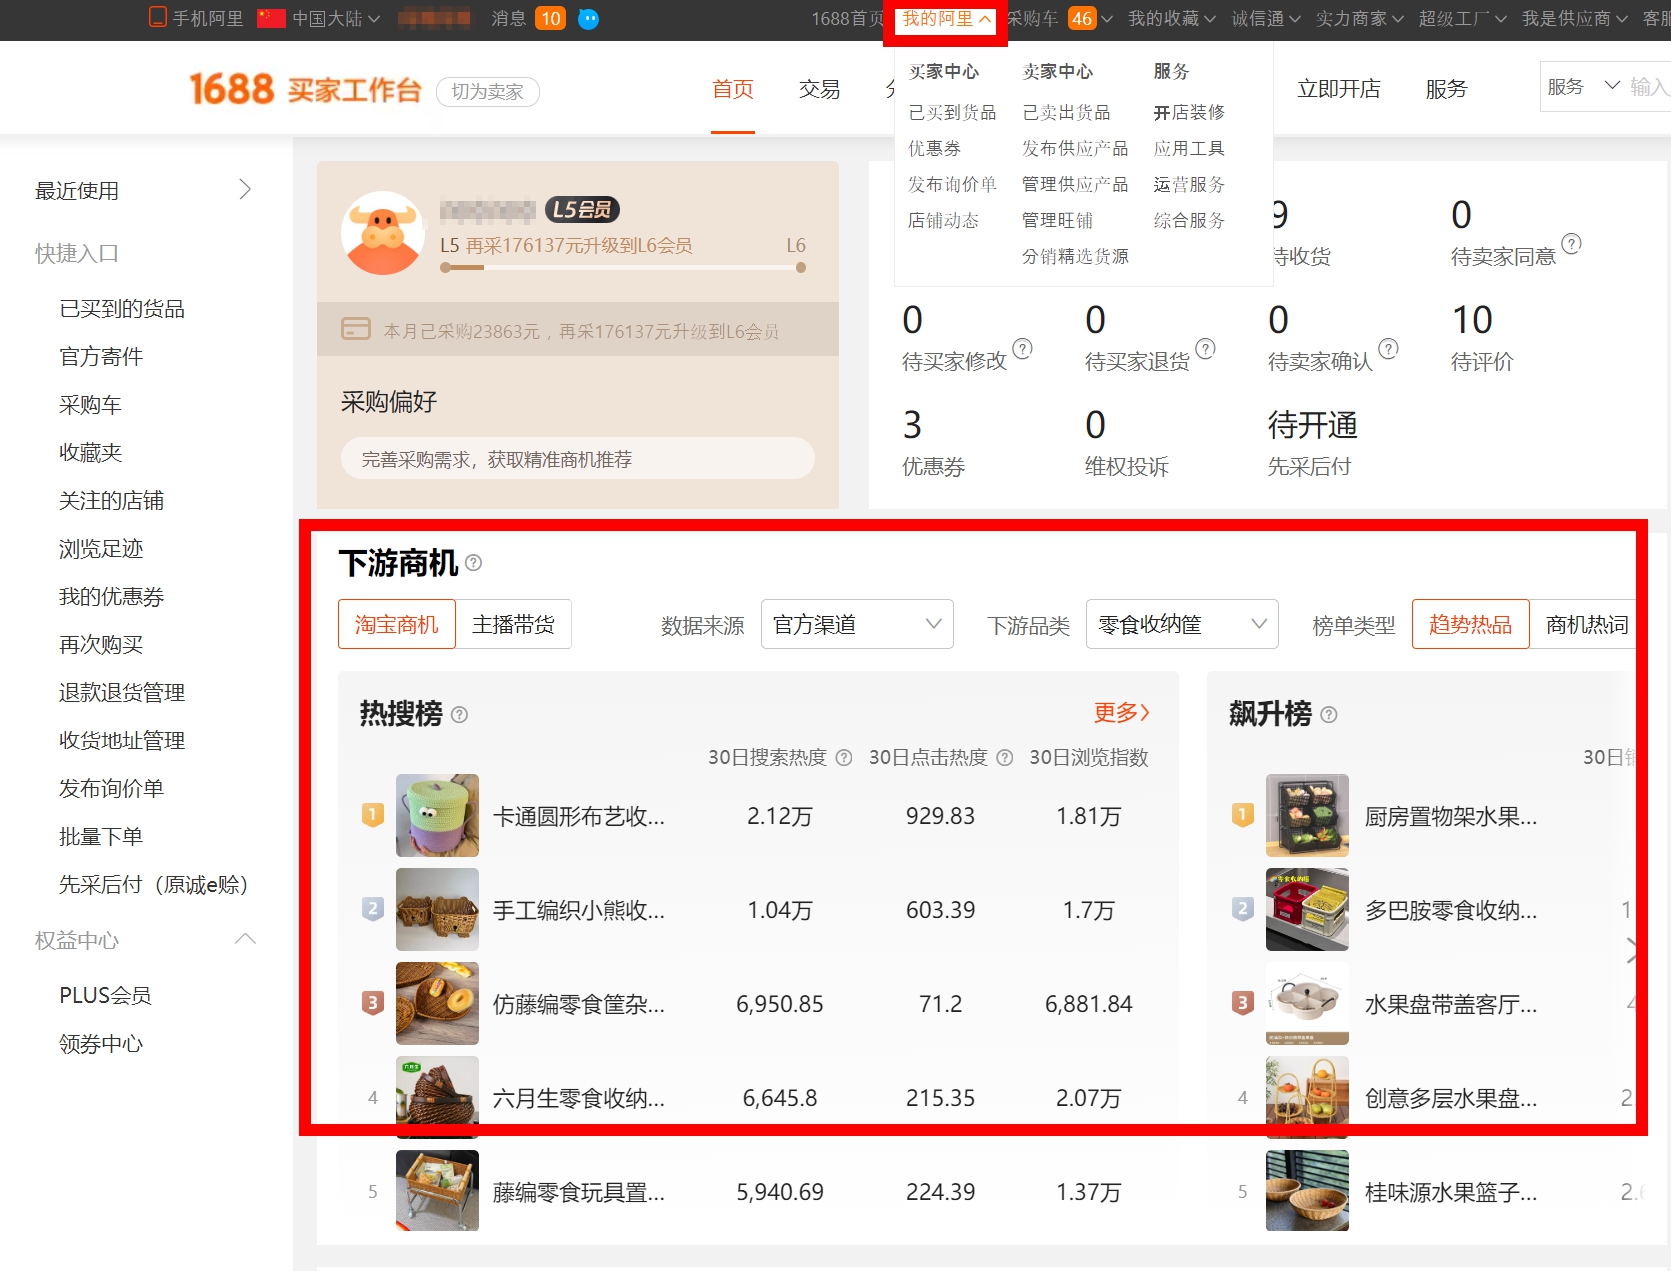The image size is (1671, 1271).
Task: Click help icon beside 30日点击热度
Action: (x=1005, y=758)
